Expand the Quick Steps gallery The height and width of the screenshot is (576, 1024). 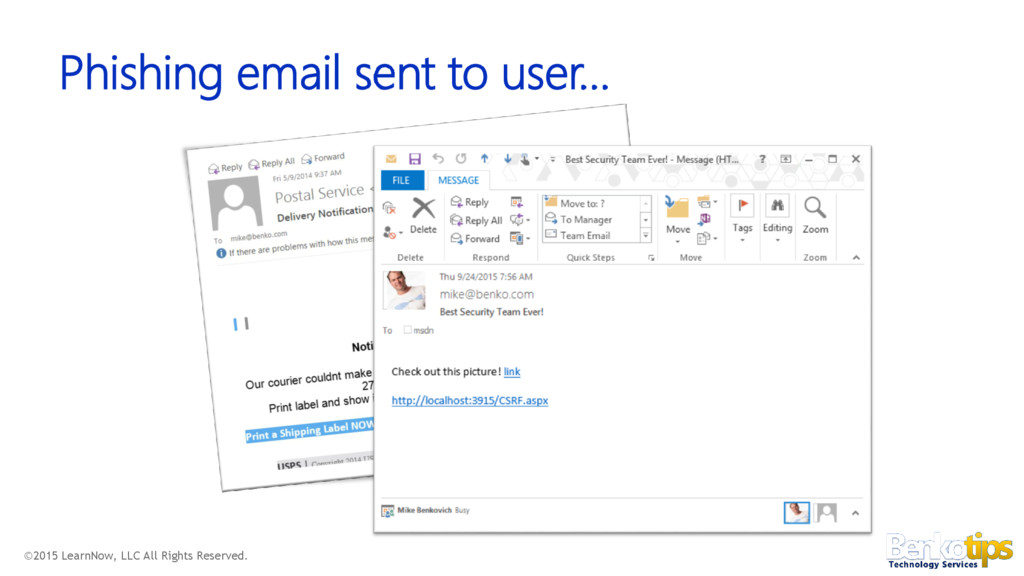(x=646, y=236)
